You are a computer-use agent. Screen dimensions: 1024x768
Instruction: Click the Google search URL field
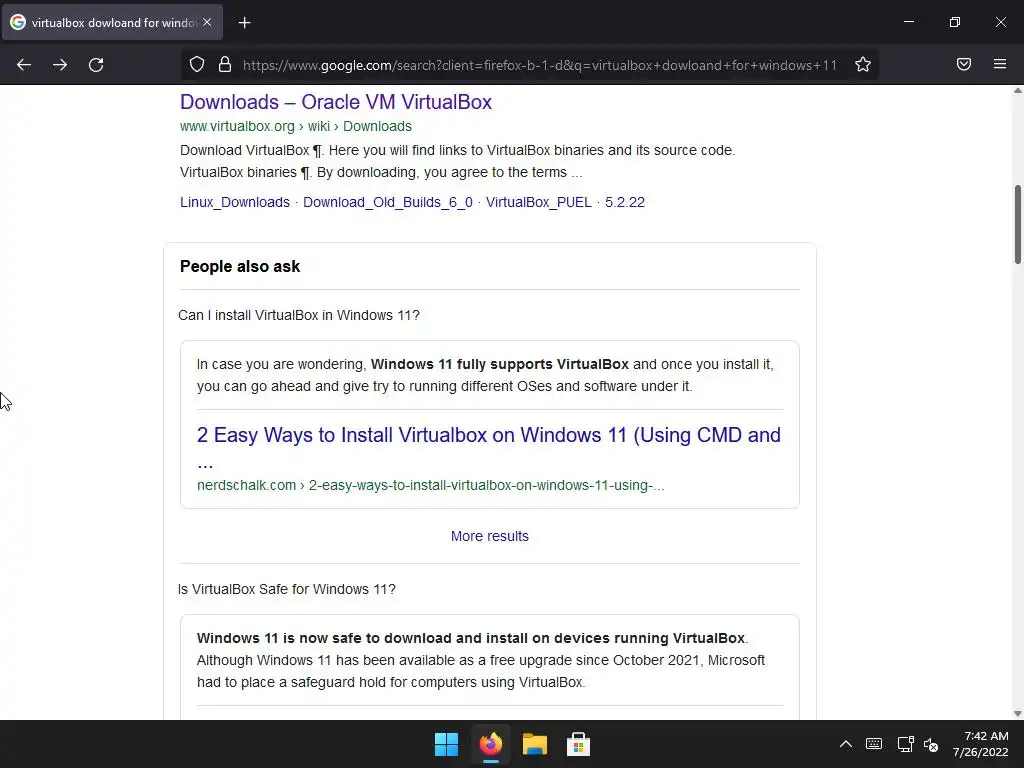click(x=539, y=65)
